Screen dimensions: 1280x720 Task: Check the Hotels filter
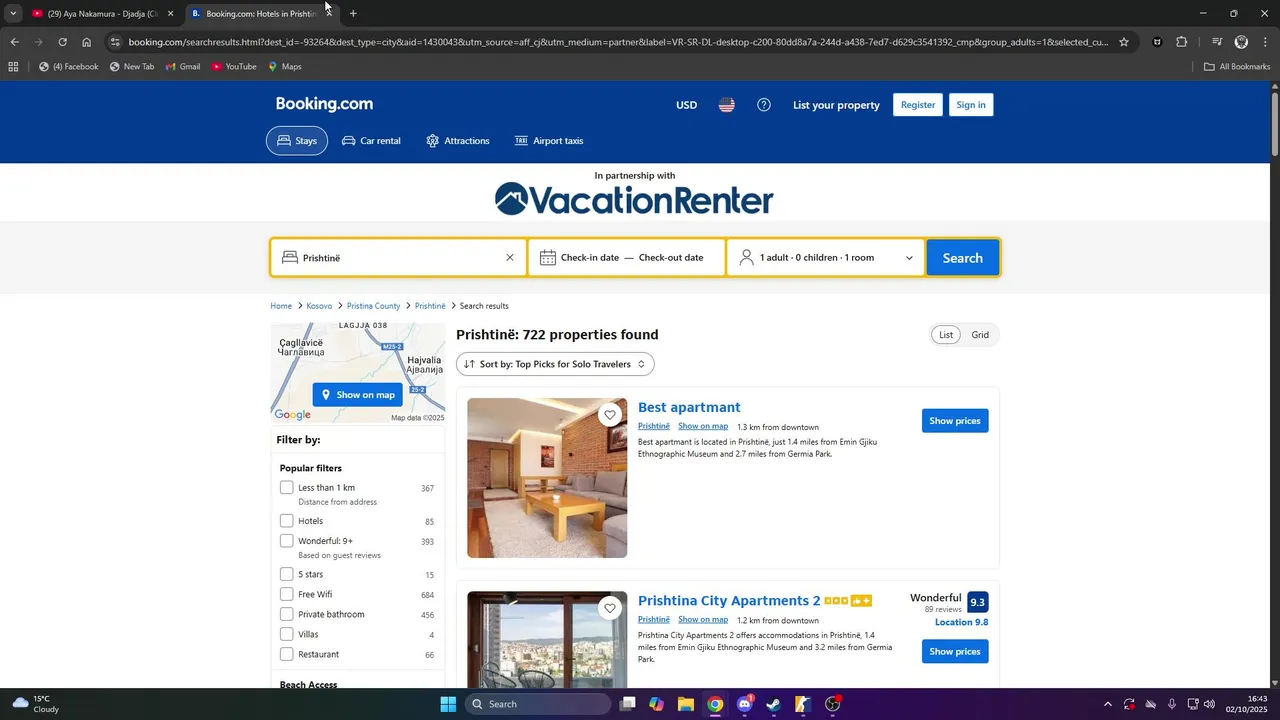pyautogui.click(x=287, y=521)
